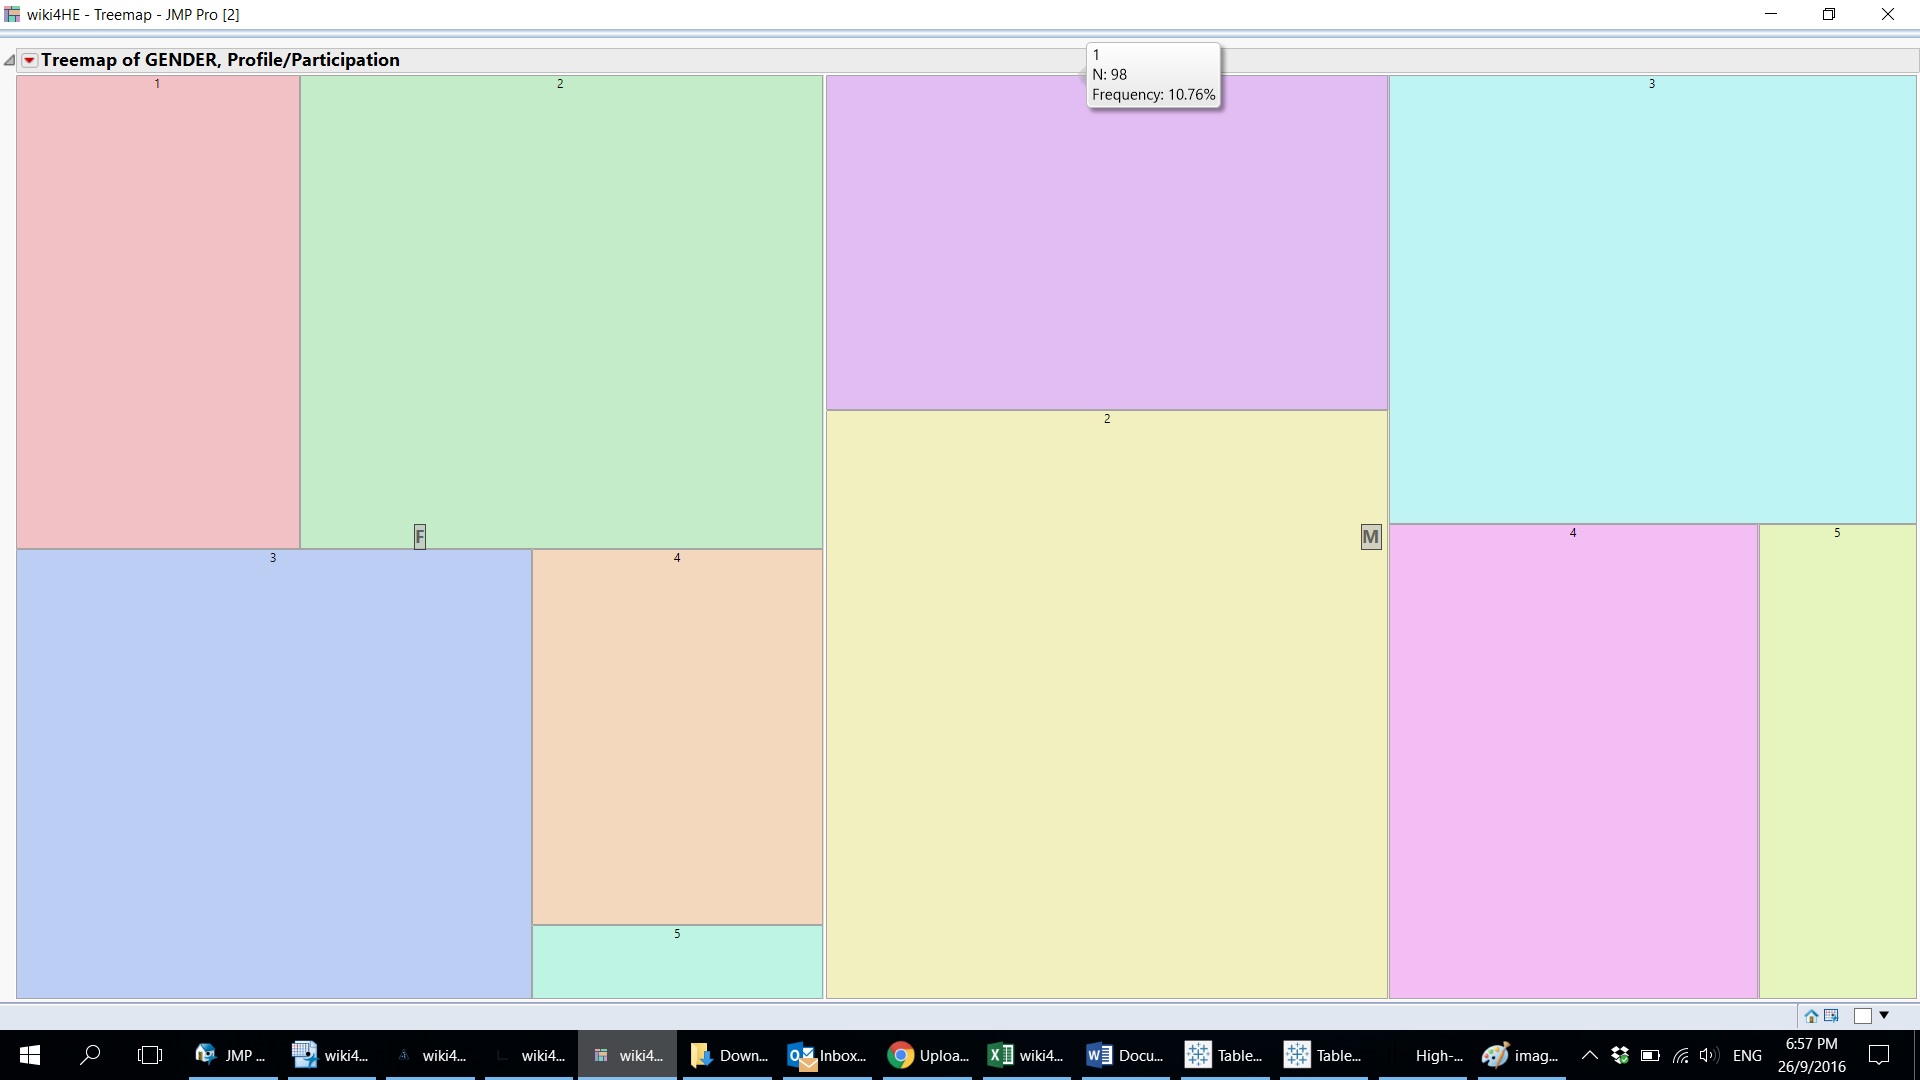Click the M gender label
This screenshot has width=1920, height=1080.
coord(1371,537)
